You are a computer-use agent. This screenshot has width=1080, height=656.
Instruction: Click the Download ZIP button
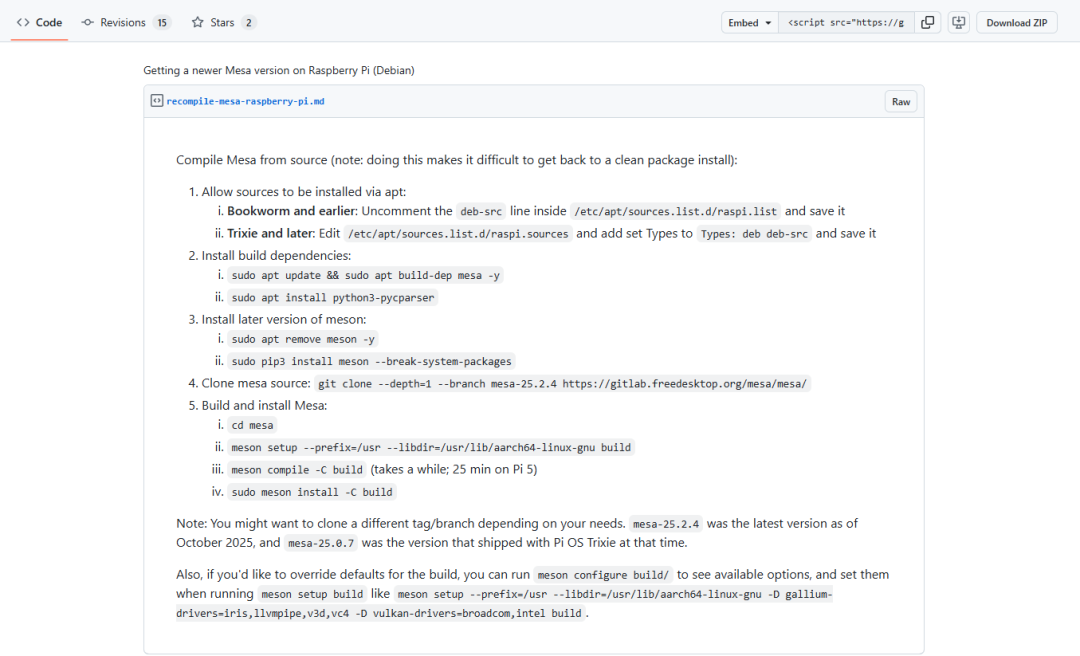coord(1016,22)
